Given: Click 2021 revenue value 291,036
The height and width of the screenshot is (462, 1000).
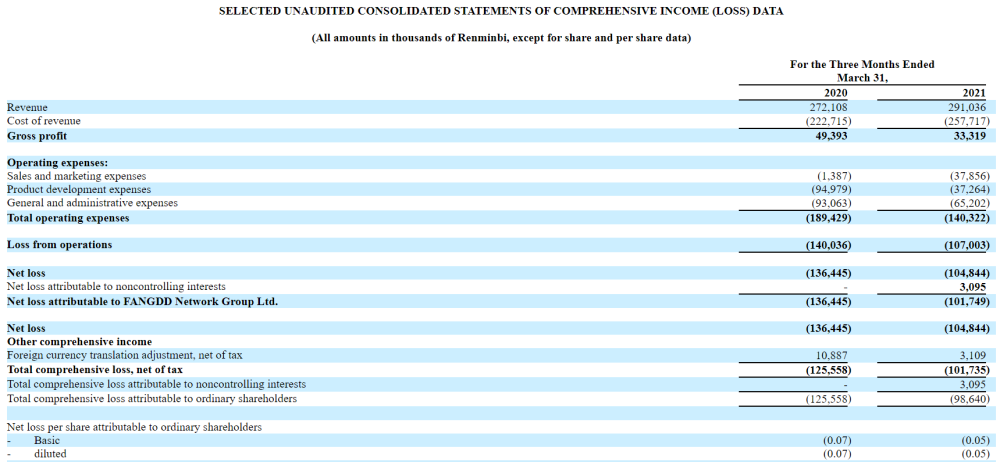Looking at the screenshot, I should 967,107.
